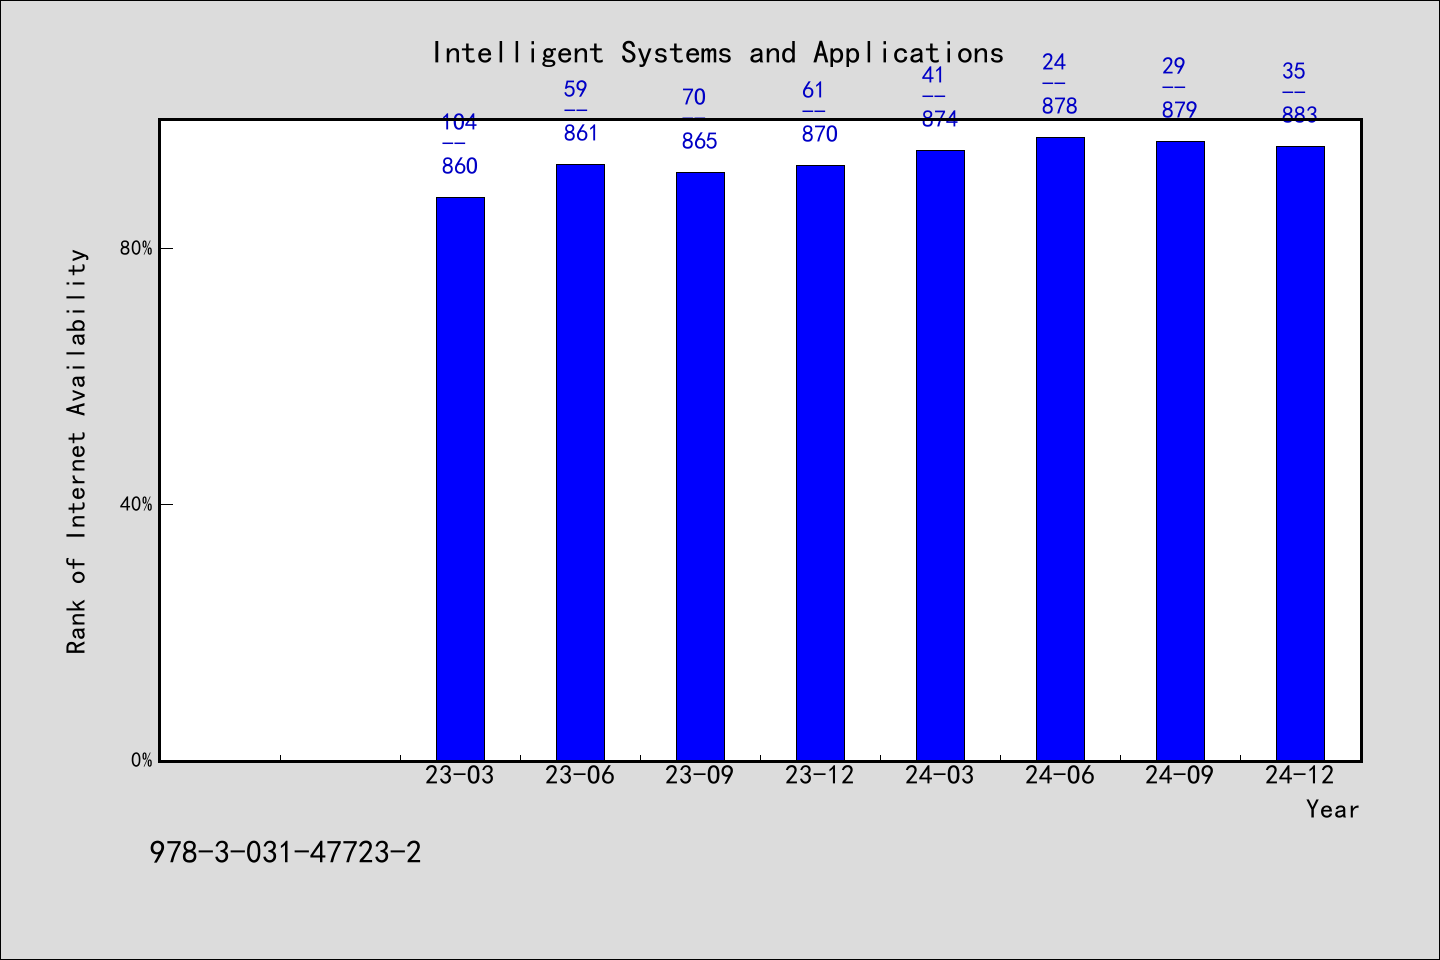This screenshot has height=960, width=1440.
Task: Click the '80%' y-axis tick label
Action: pos(136,249)
